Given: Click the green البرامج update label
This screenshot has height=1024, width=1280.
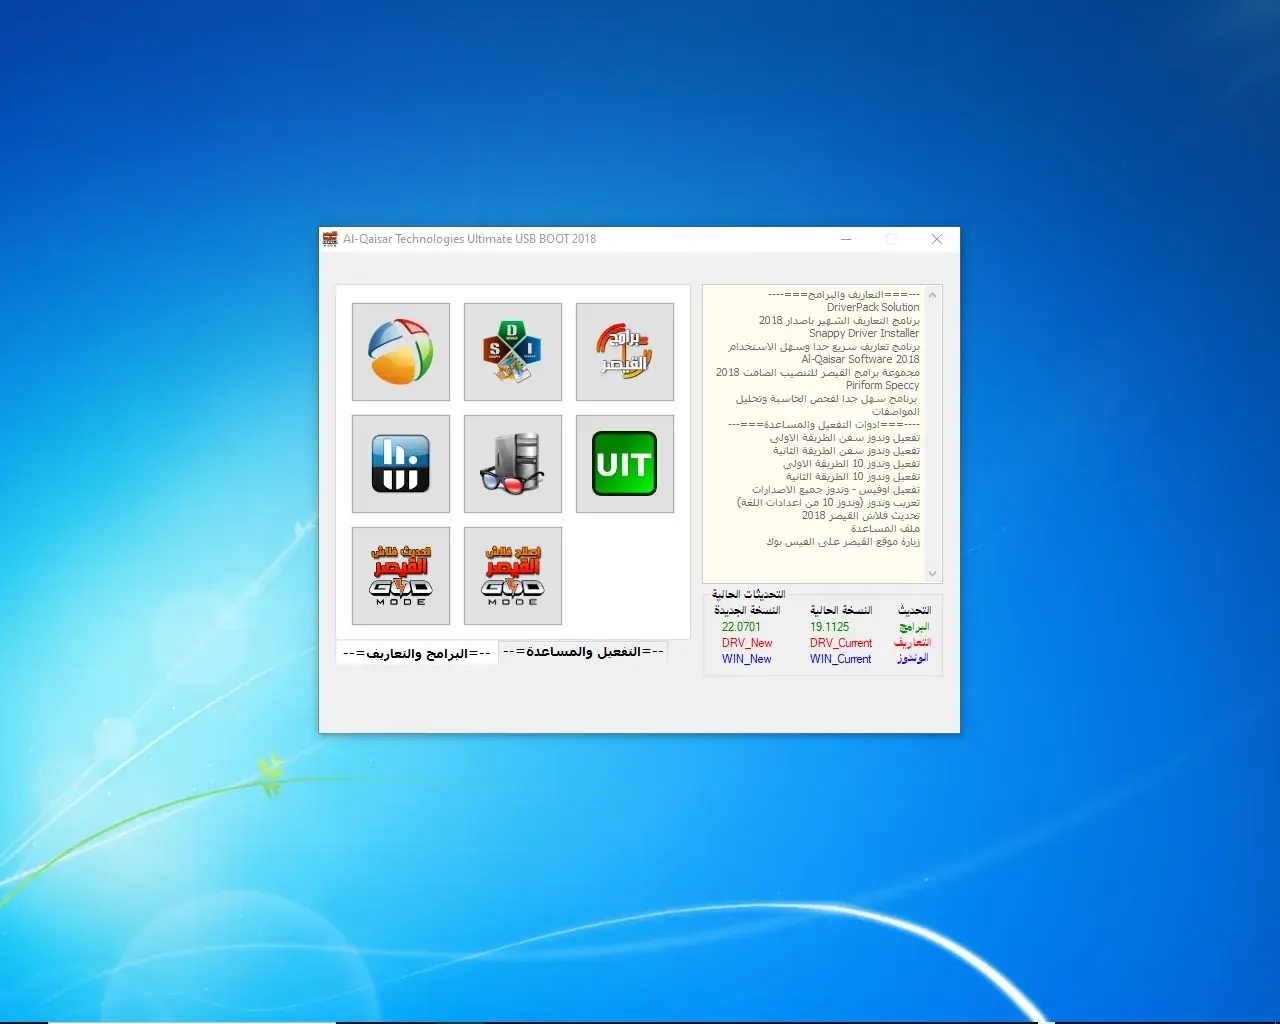Looking at the screenshot, I should (x=914, y=627).
